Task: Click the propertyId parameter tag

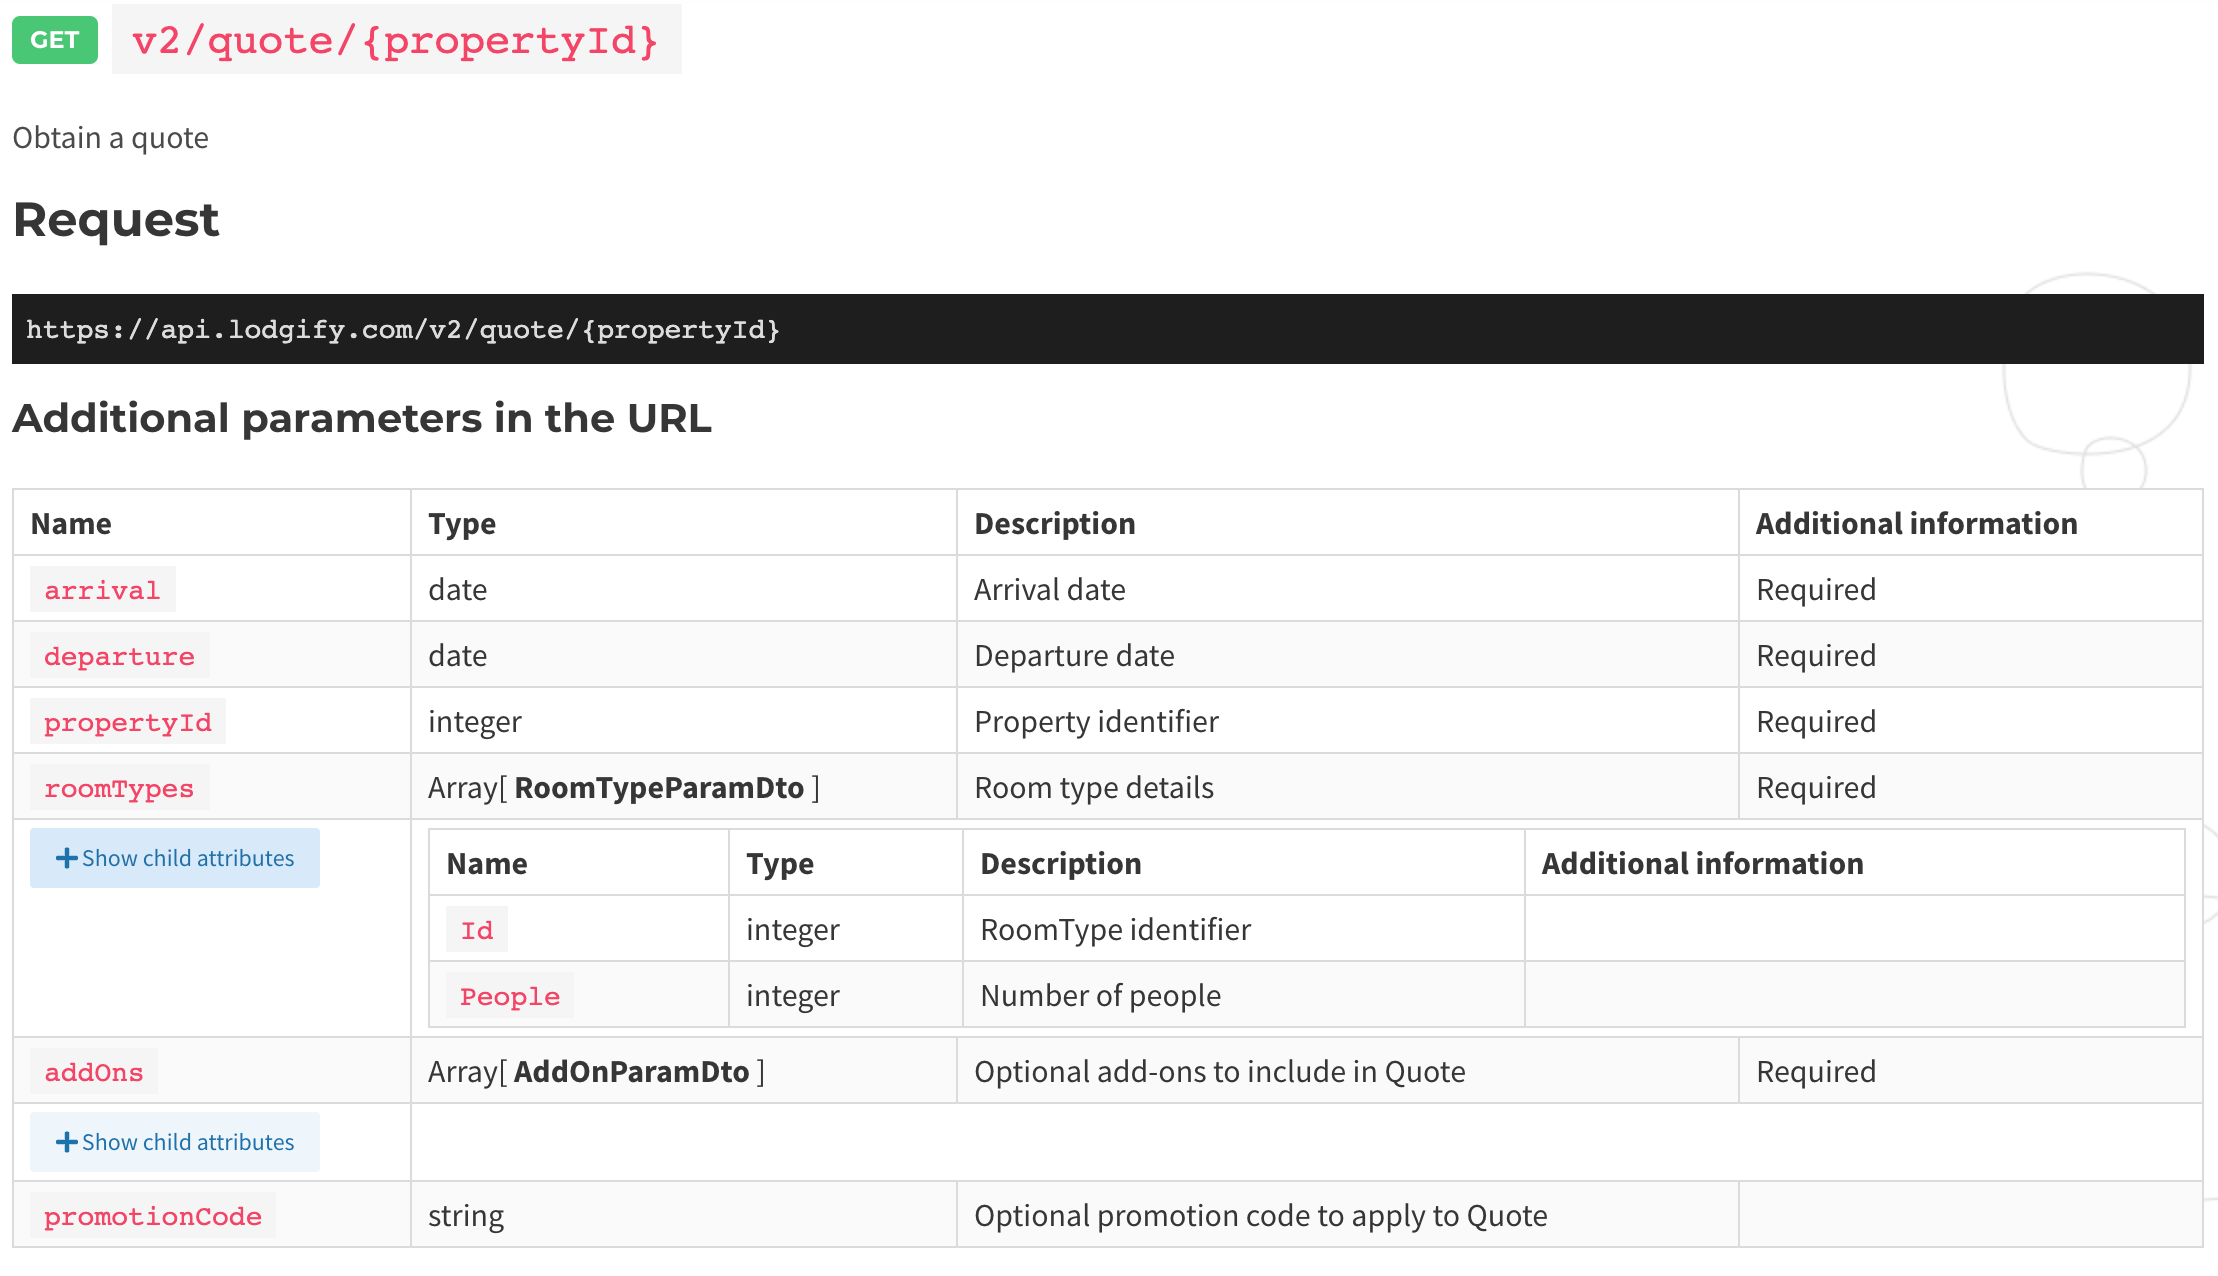Action: tap(127, 722)
